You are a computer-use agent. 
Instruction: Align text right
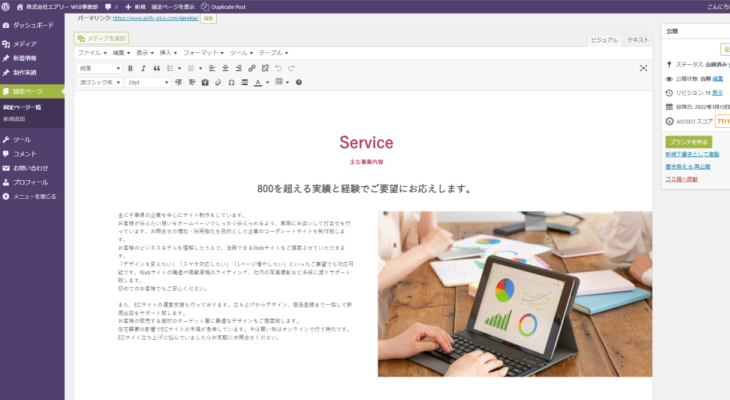click(x=238, y=68)
